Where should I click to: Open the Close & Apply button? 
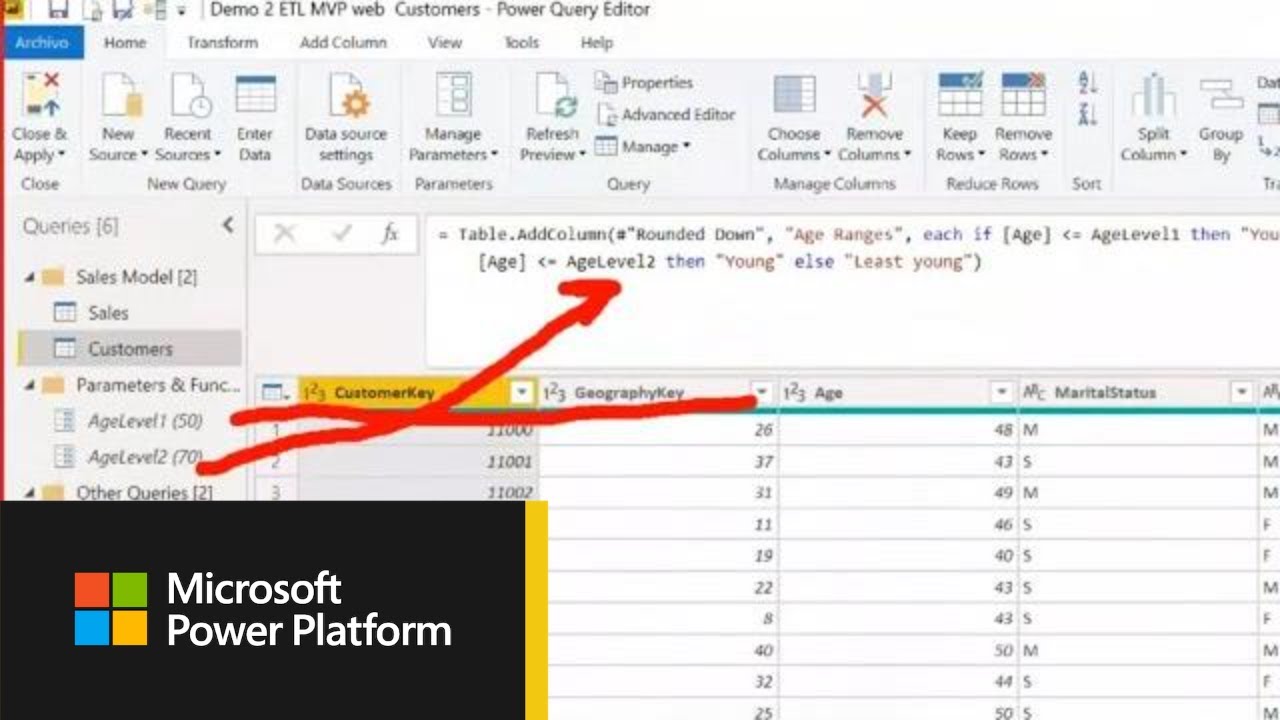pos(40,118)
